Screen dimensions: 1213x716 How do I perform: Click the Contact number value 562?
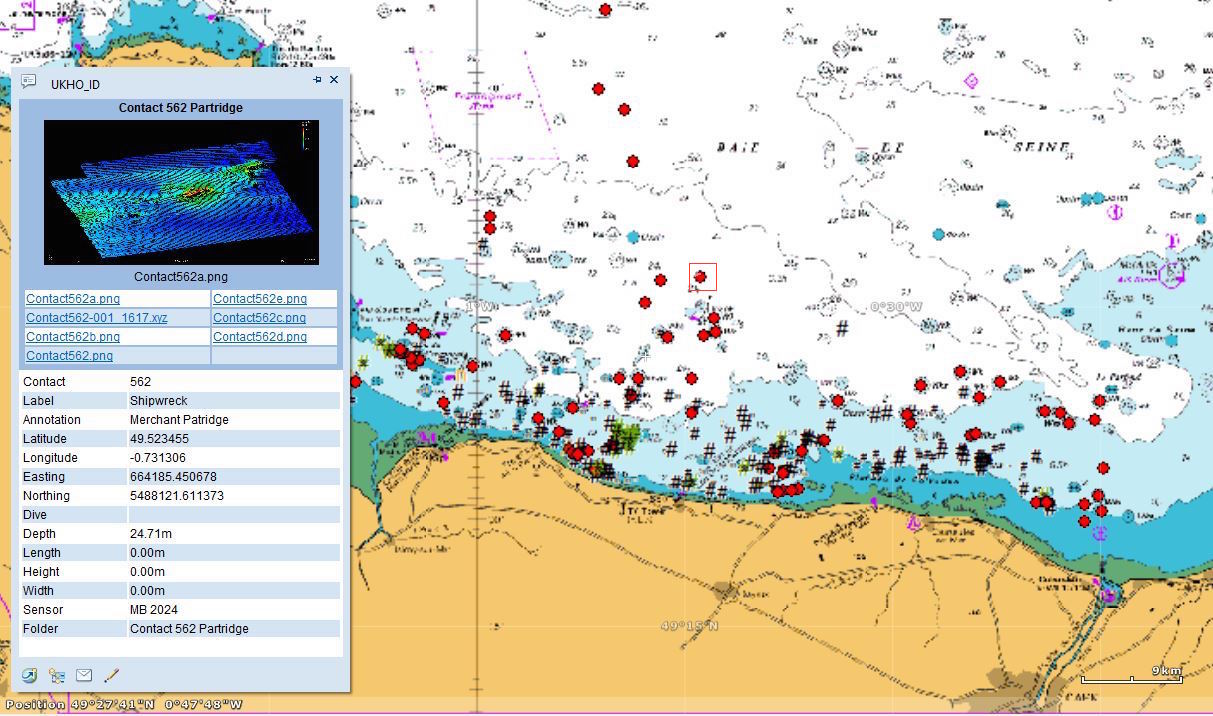pos(140,382)
